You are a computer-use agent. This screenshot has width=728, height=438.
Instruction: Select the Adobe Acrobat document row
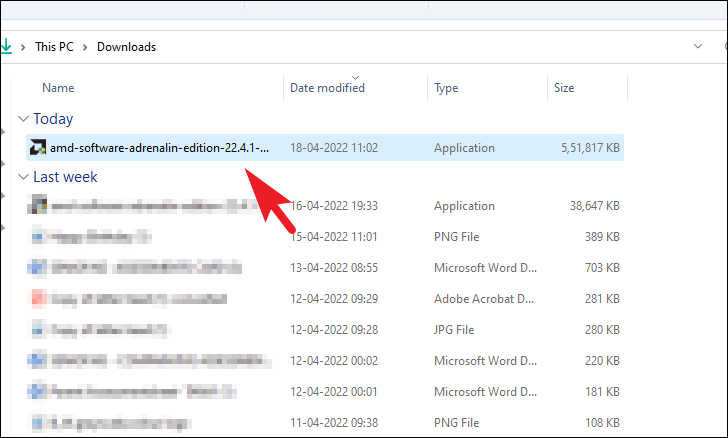coord(325,299)
